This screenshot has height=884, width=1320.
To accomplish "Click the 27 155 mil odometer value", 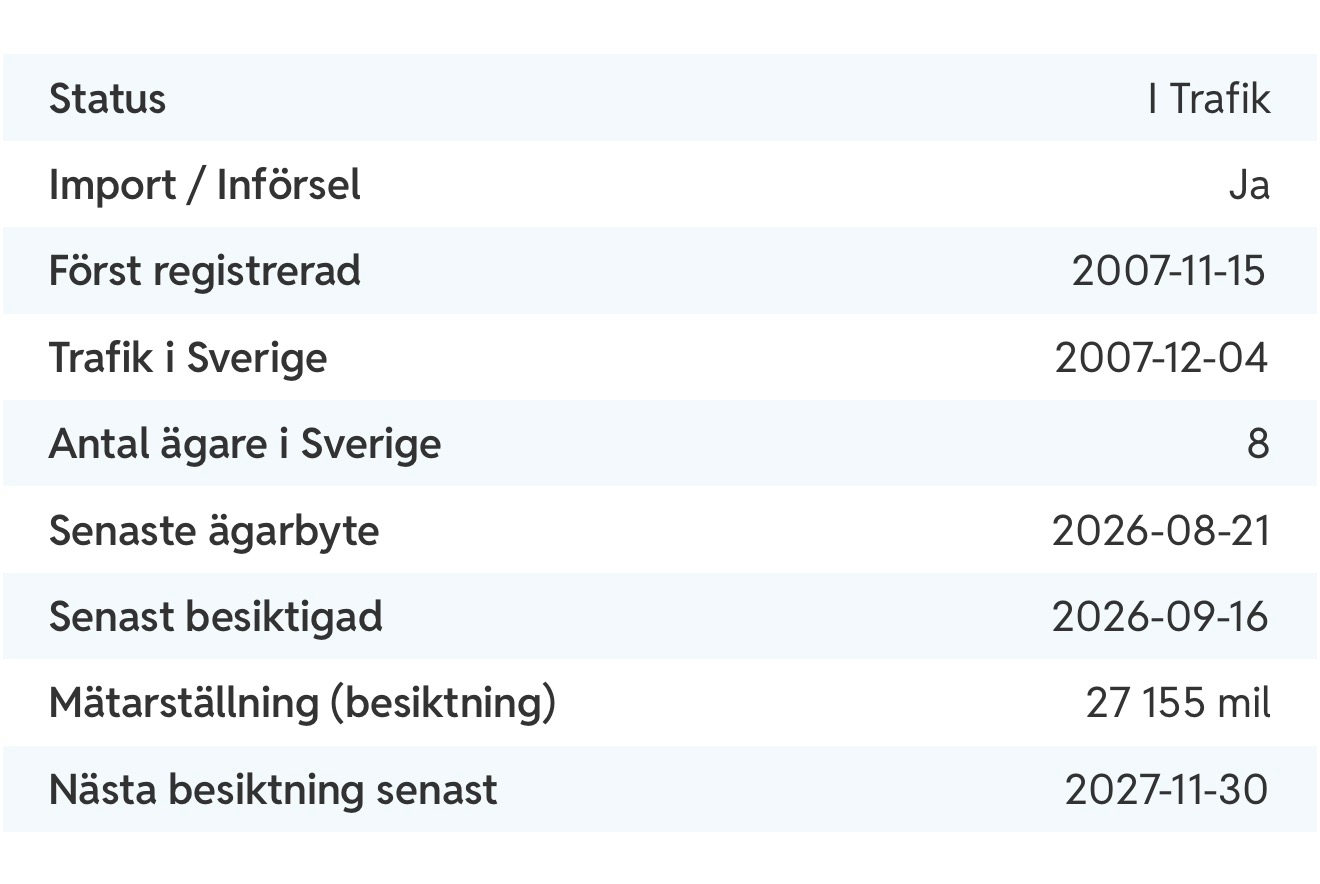I will pos(1179,703).
